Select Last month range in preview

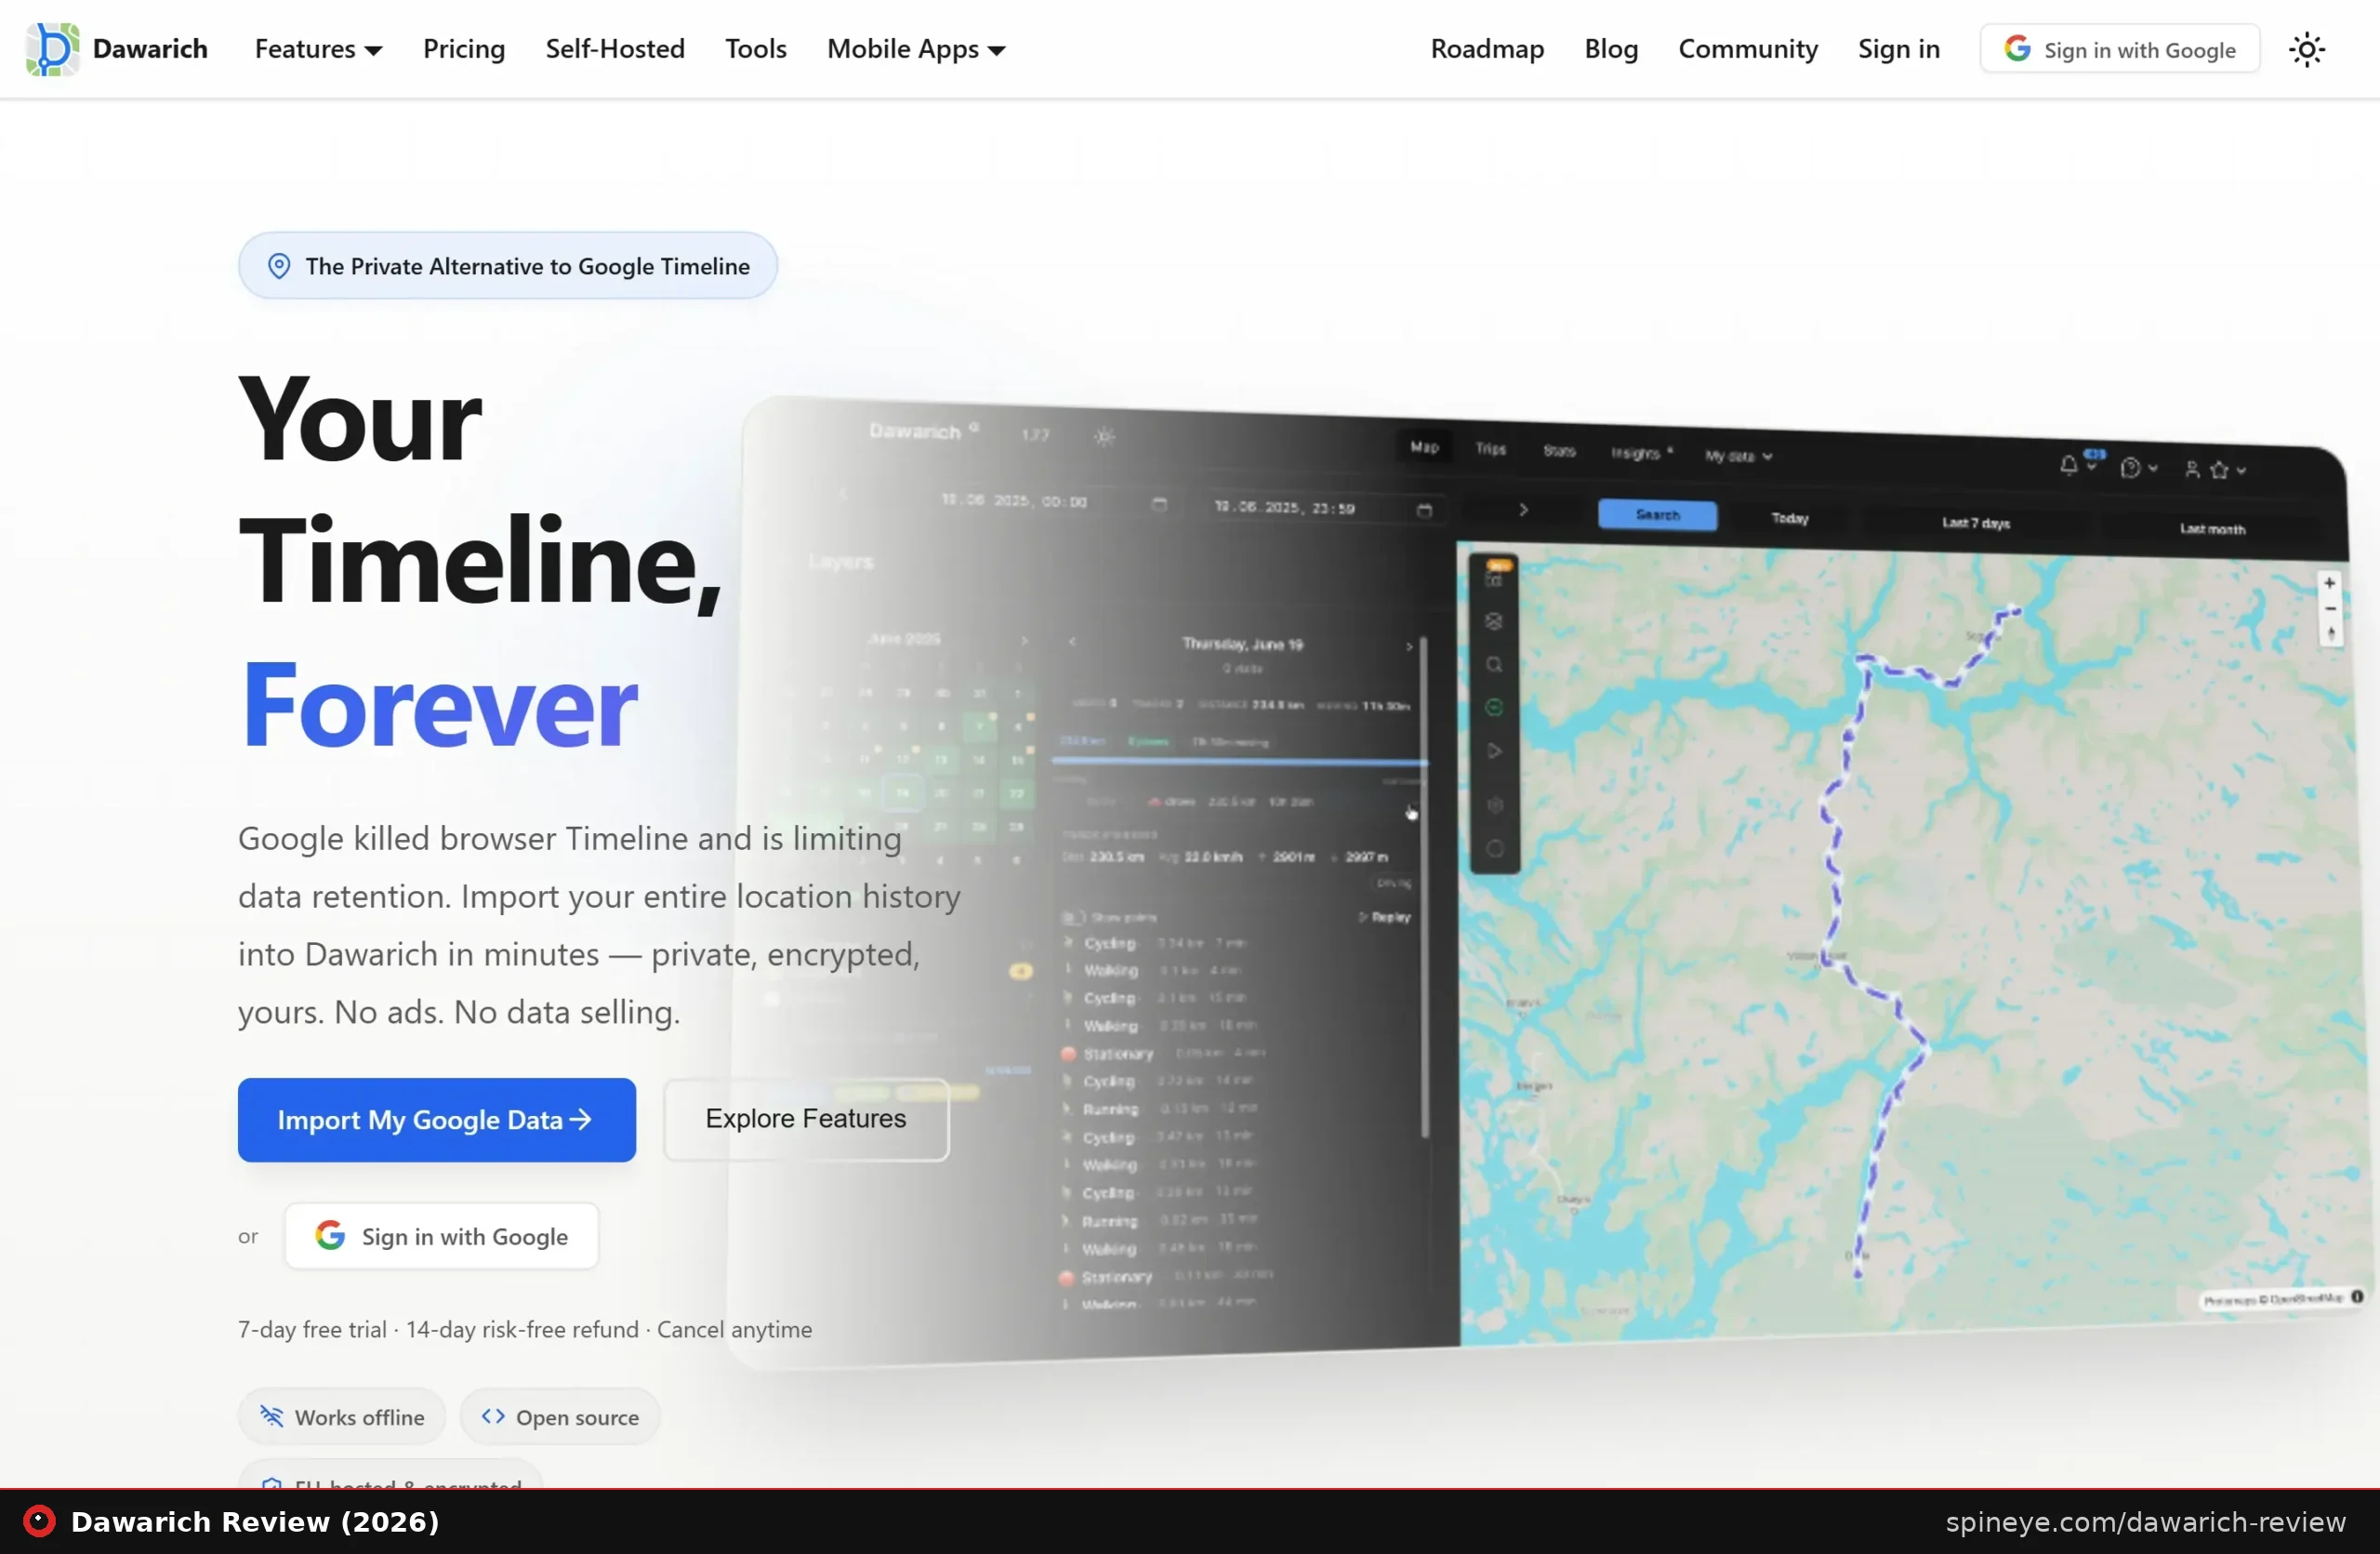point(2211,529)
